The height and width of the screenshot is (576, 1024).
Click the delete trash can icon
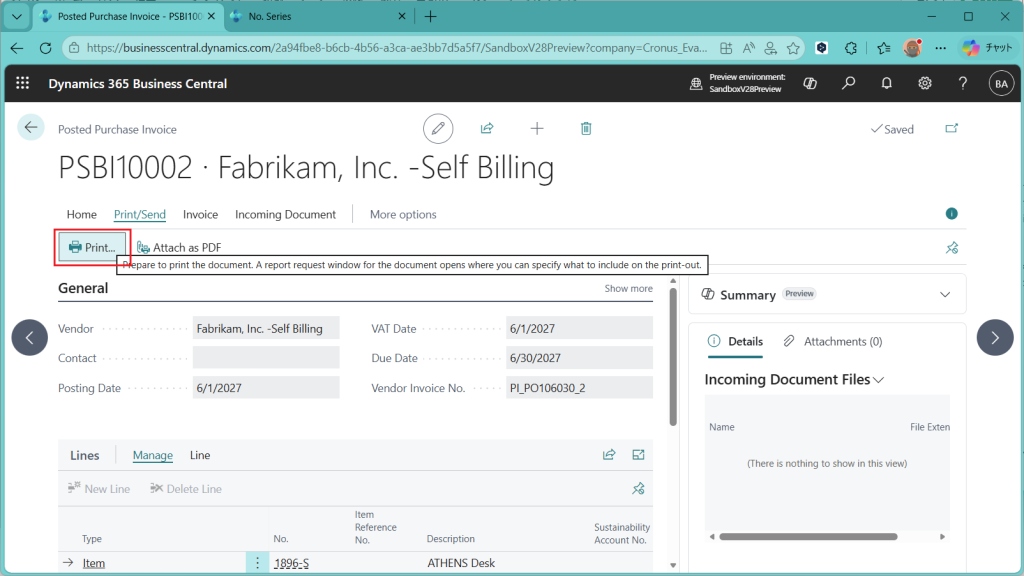pyautogui.click(x=586, y=128)
